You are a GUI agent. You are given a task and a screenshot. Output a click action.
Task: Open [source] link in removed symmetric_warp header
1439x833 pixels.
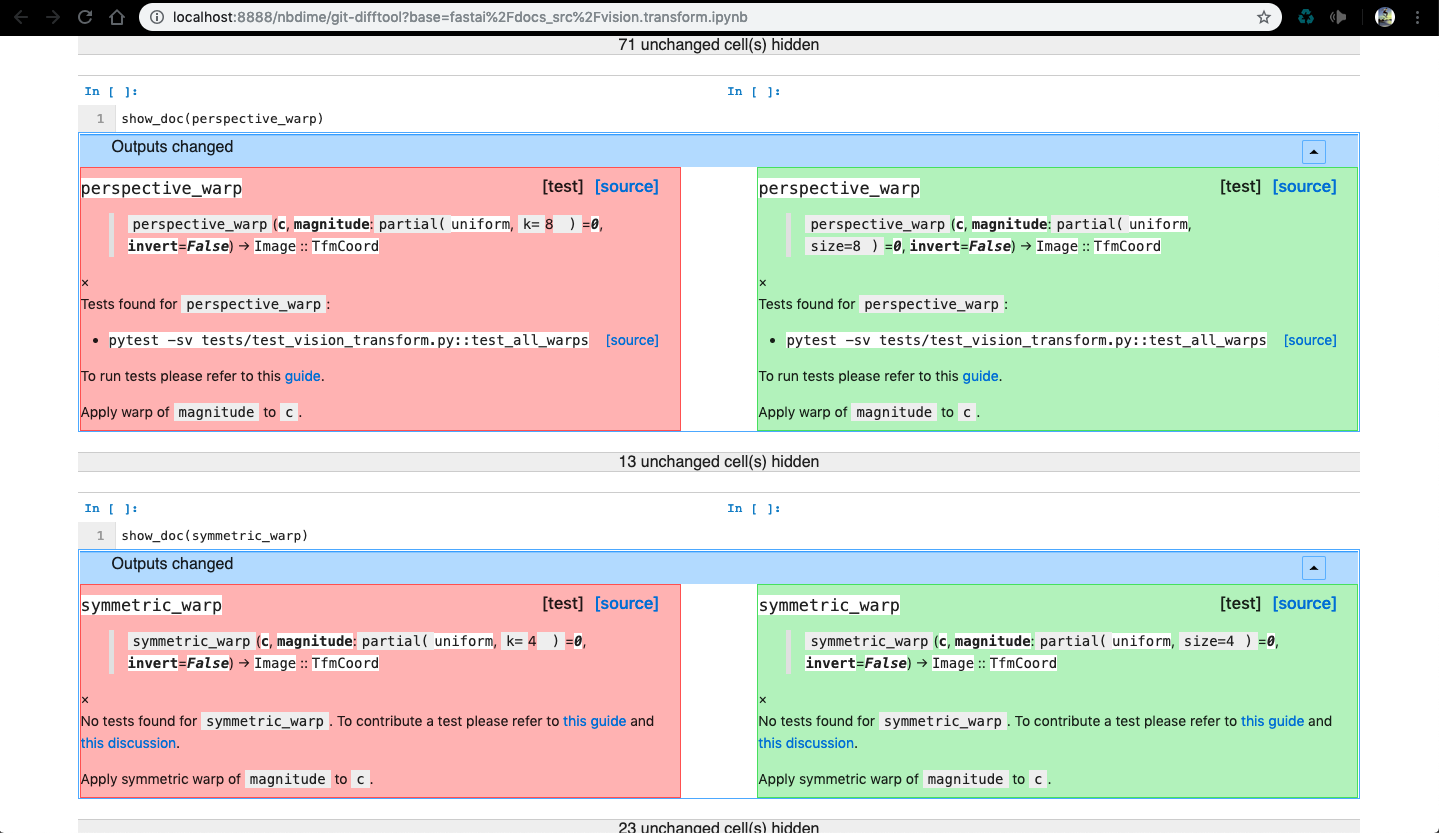627,603
